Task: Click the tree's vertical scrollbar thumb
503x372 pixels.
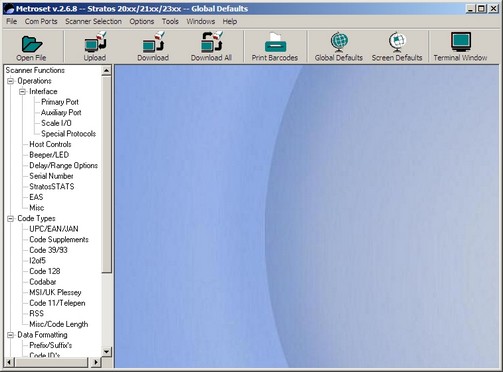Action: tap(106, 174)
